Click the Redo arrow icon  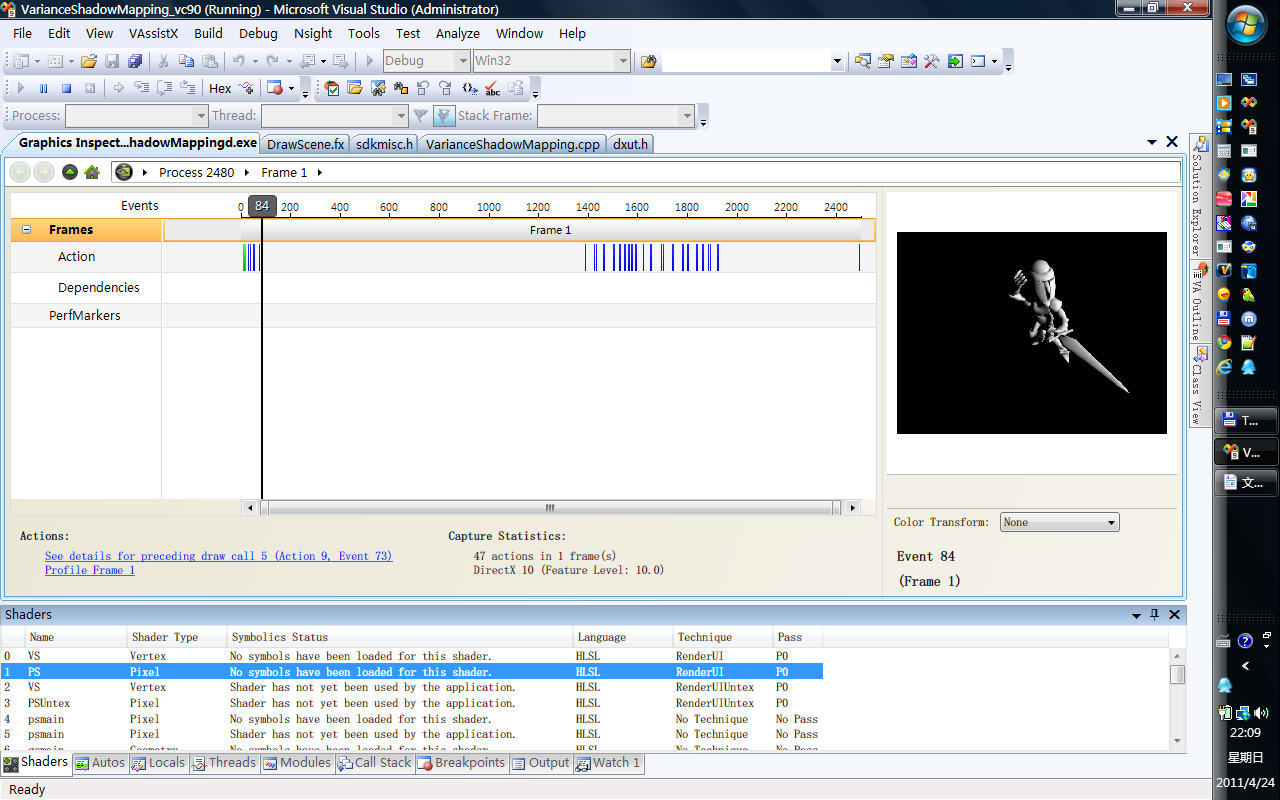pos(272,61)
